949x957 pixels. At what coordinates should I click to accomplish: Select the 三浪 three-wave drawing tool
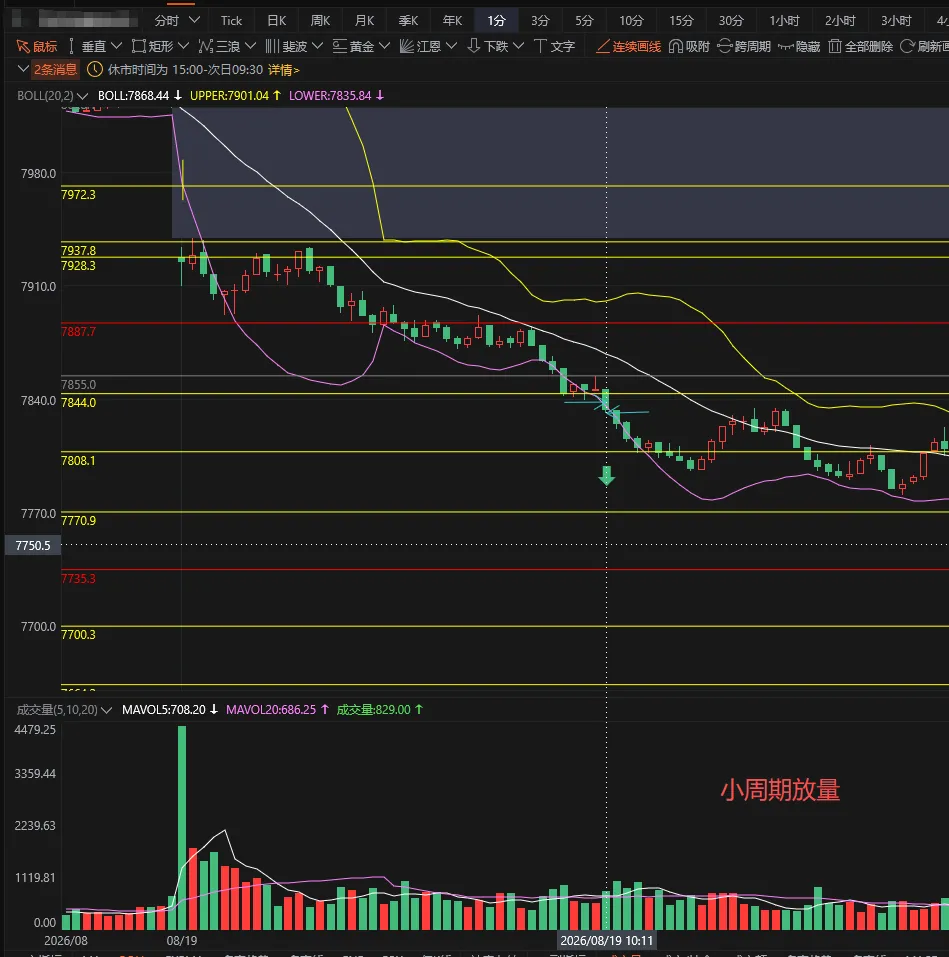pos(220,46)
